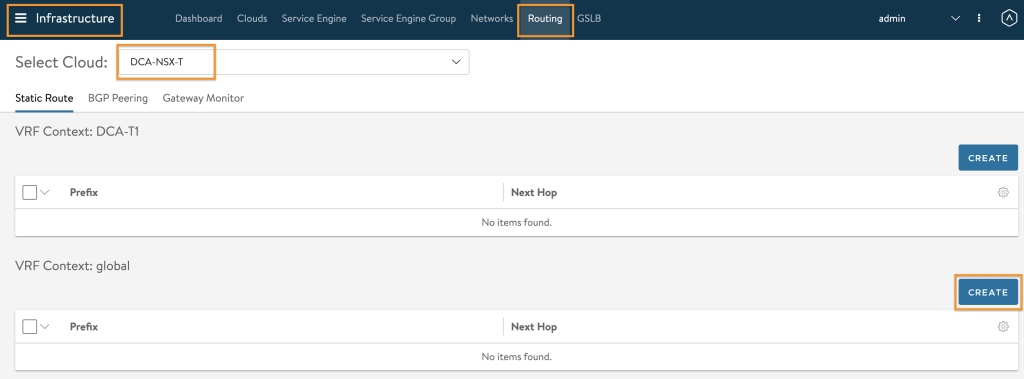Select the Static Route tab
This screenshot has width=1024, height=379.
[x=44, y=98]
